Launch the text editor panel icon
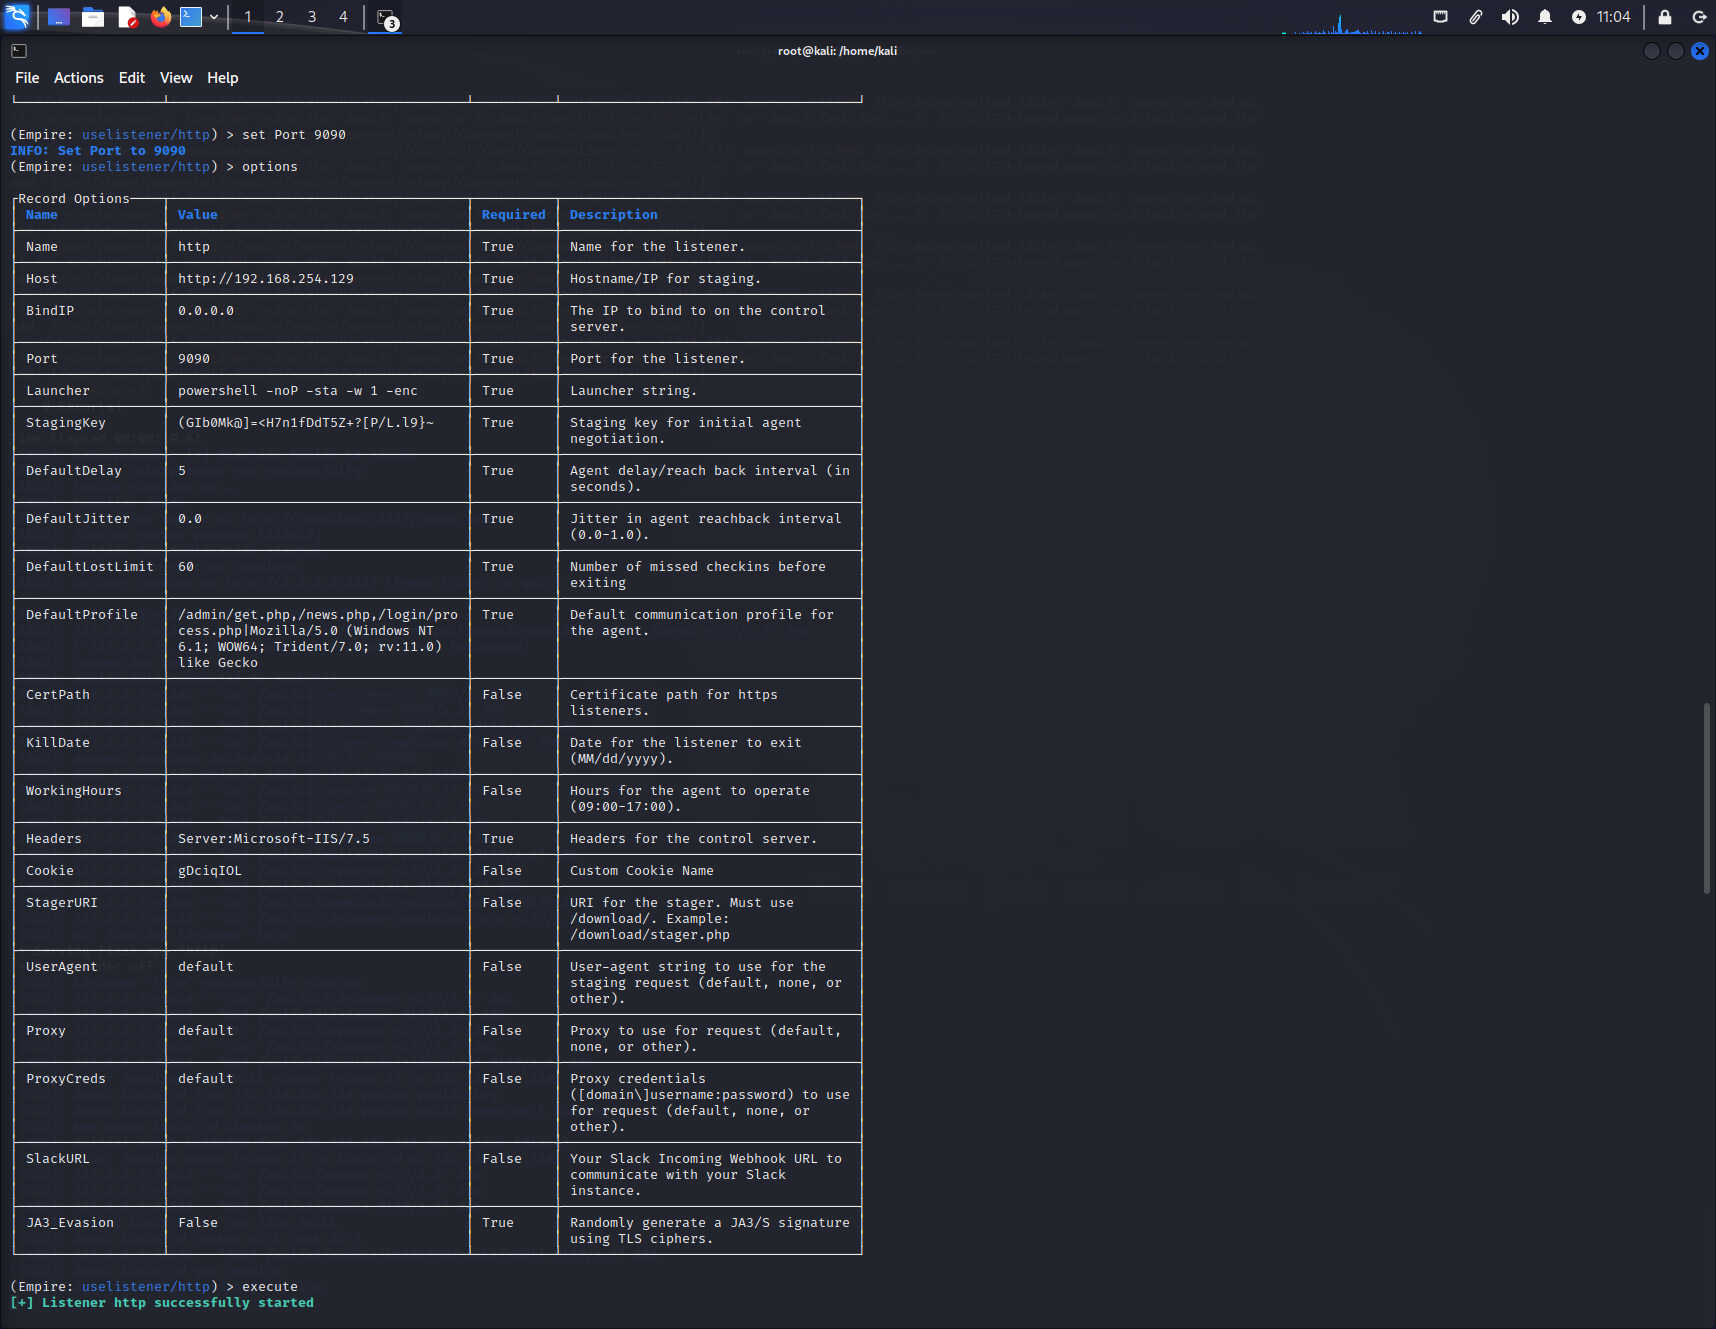This screenshot has height=1329, width=1716. [x=127, y=17]
